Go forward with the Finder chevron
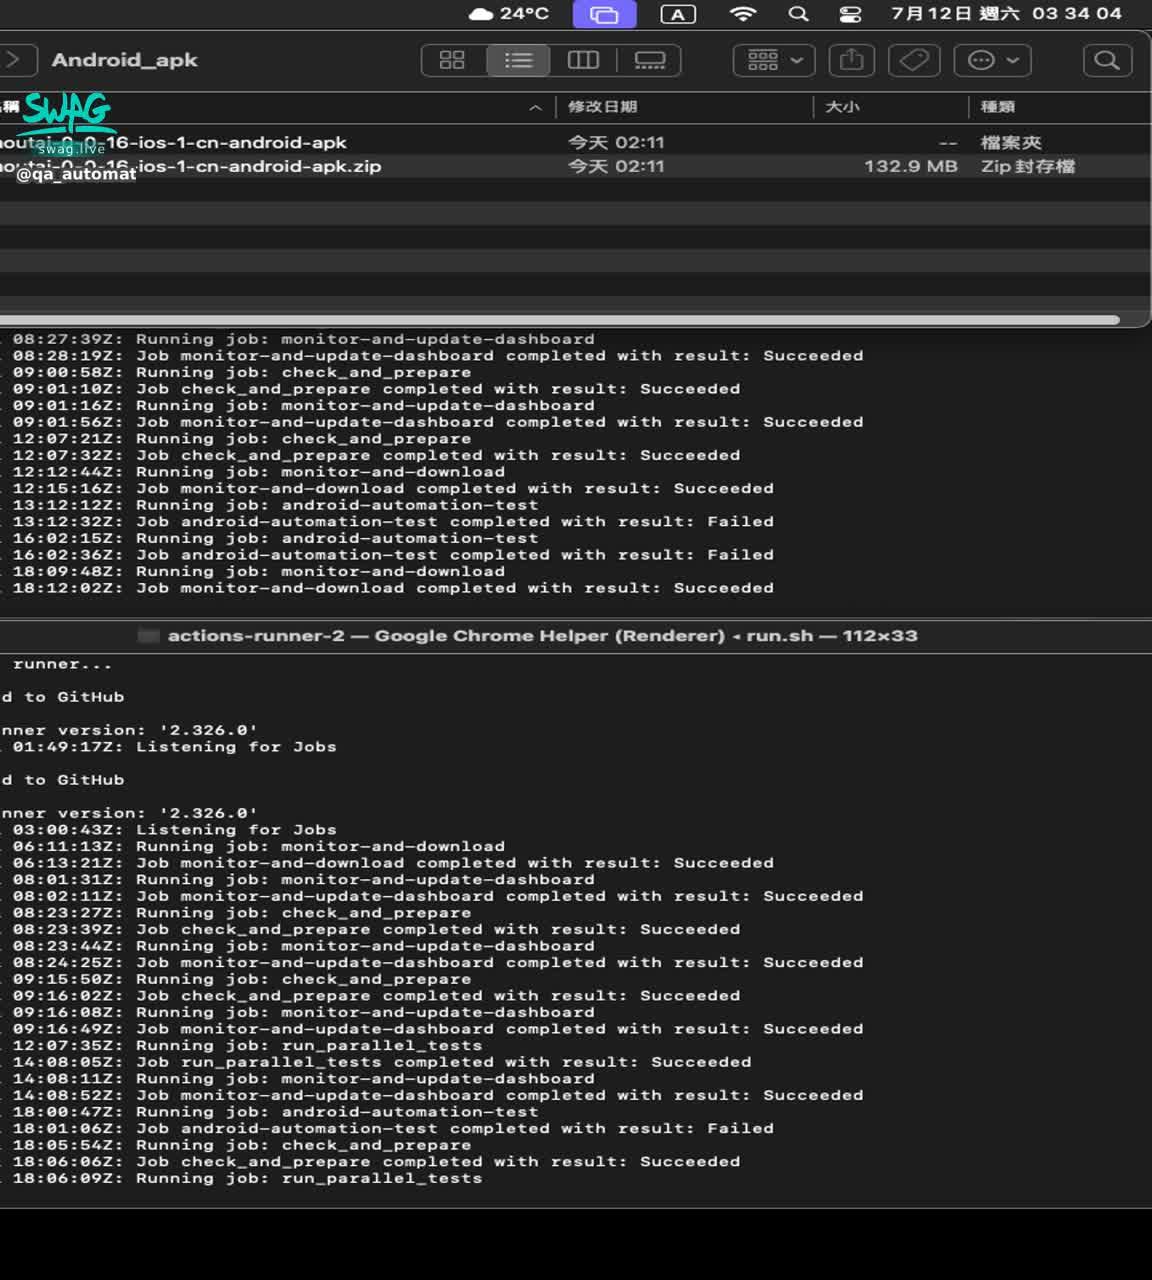 [14, 60]
